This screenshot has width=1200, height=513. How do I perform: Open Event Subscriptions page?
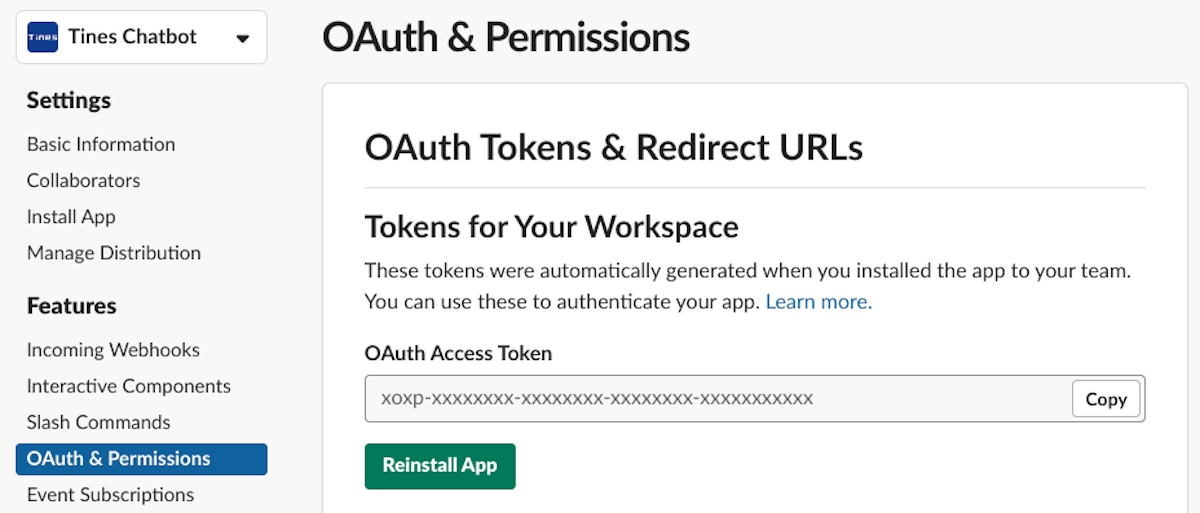tap(110, 495)
